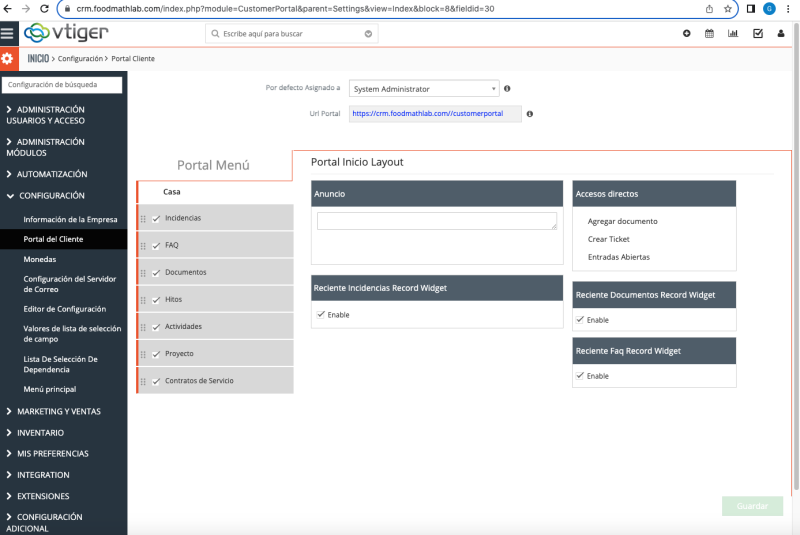This screenshot has height=535, width=800.
Task: Expand the Marketing y Ventas section
Action: pyautogui.click(x=58, y=411)
